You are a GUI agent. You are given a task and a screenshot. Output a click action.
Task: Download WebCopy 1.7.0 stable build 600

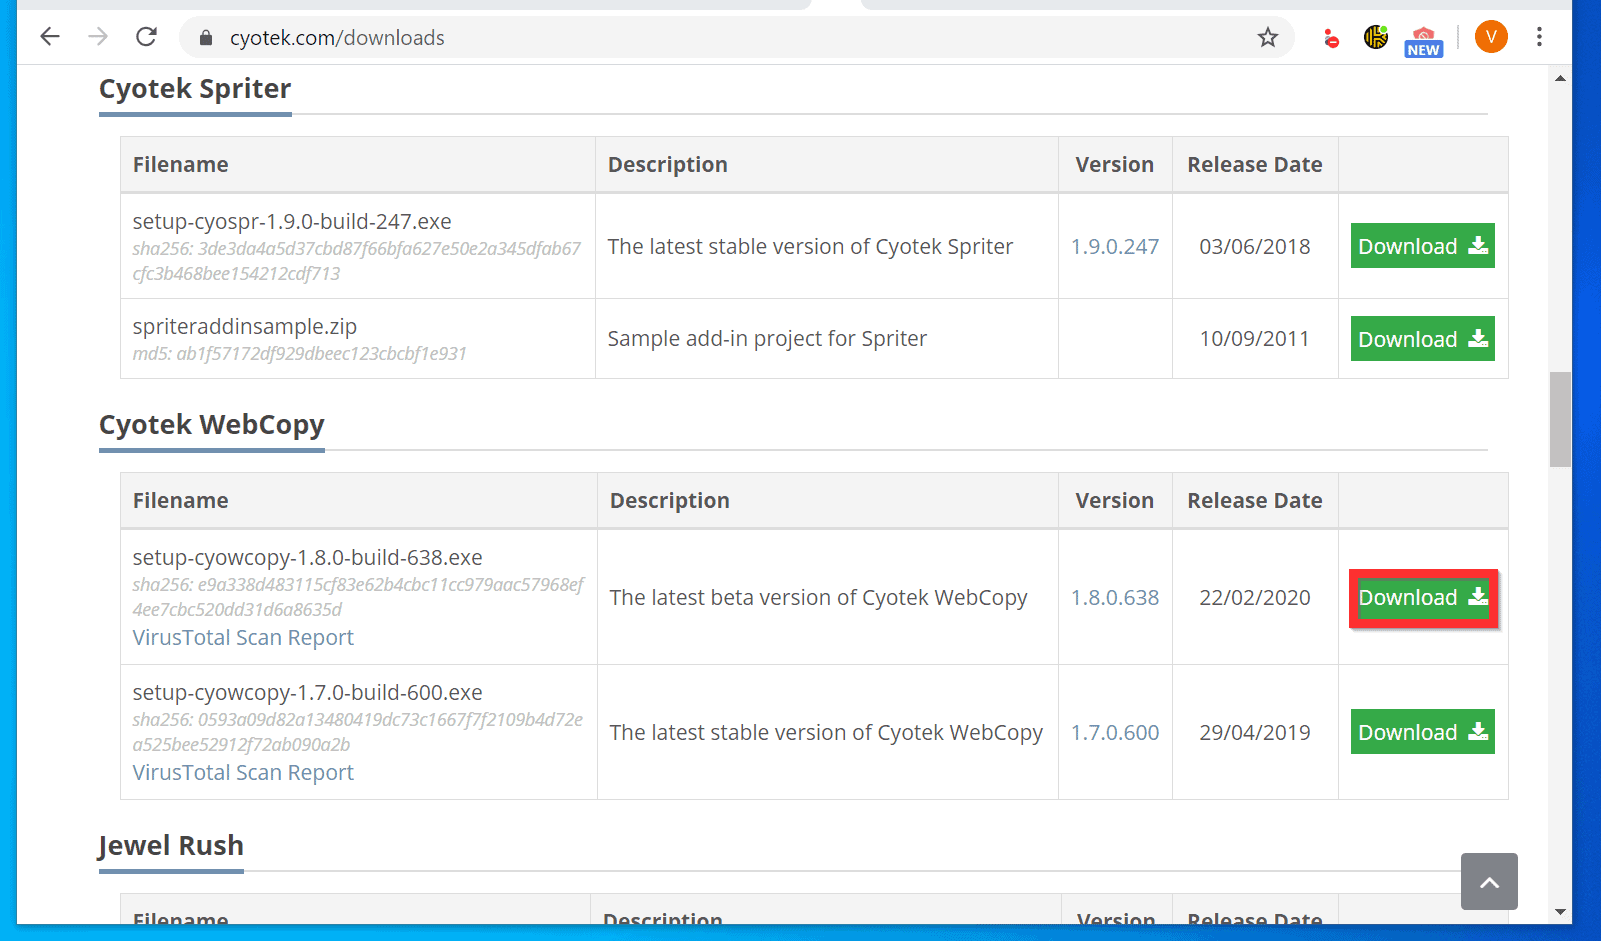point(1422,732)
